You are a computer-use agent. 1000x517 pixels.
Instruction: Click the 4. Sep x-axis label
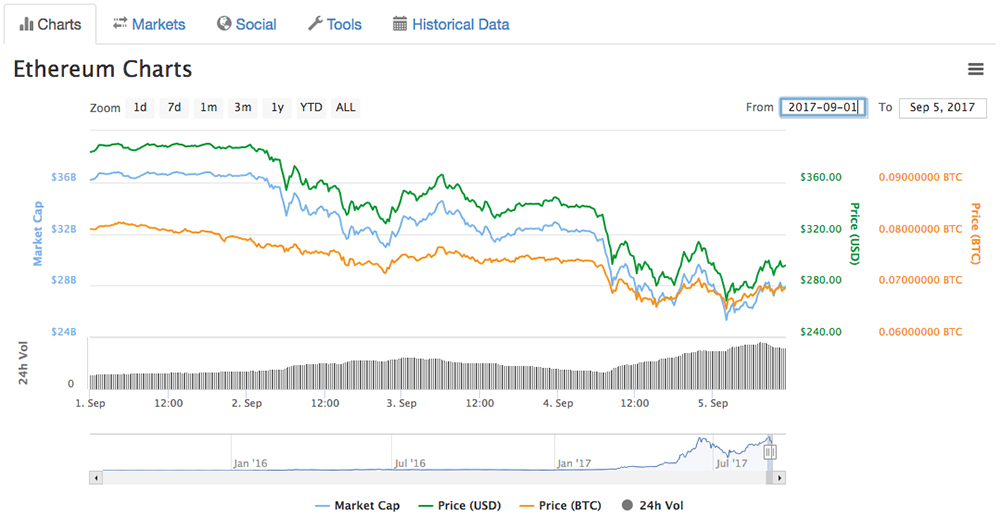pos(557,403)
